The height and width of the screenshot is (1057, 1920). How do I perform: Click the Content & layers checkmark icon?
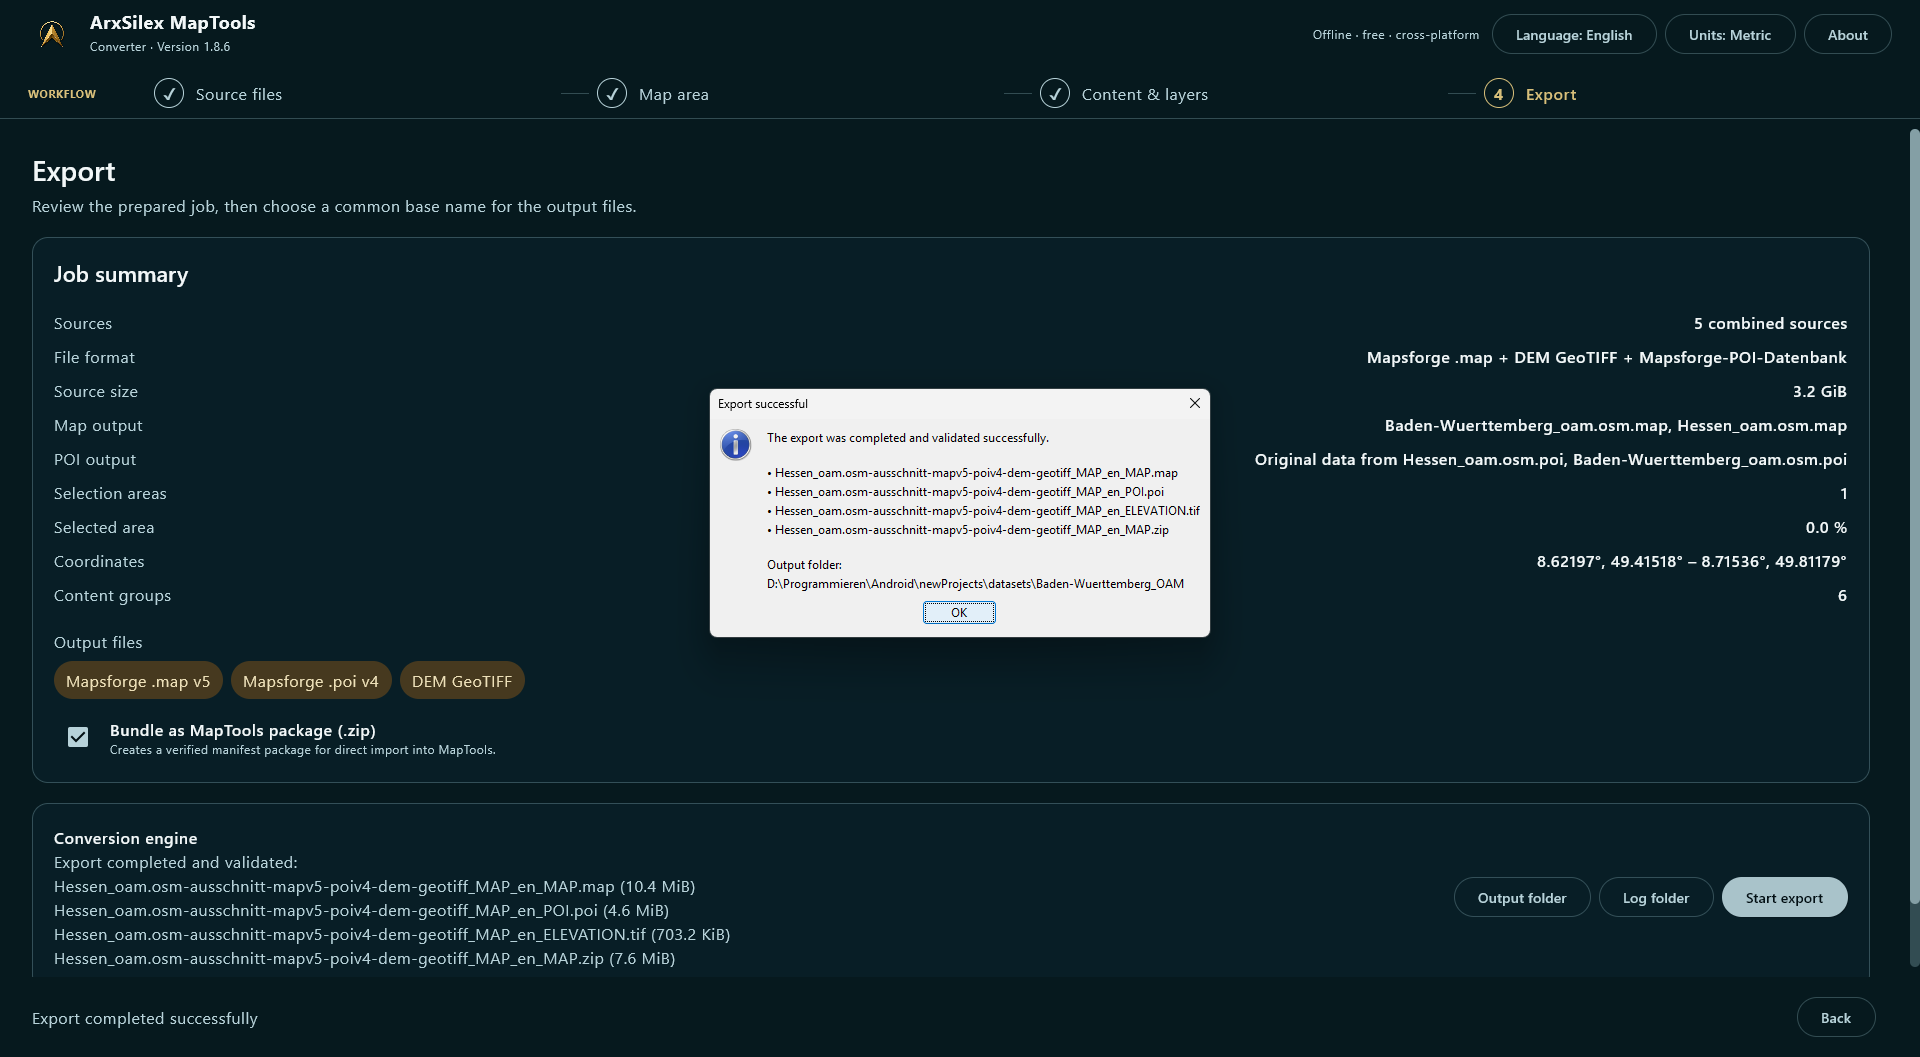coord(1055,94)
